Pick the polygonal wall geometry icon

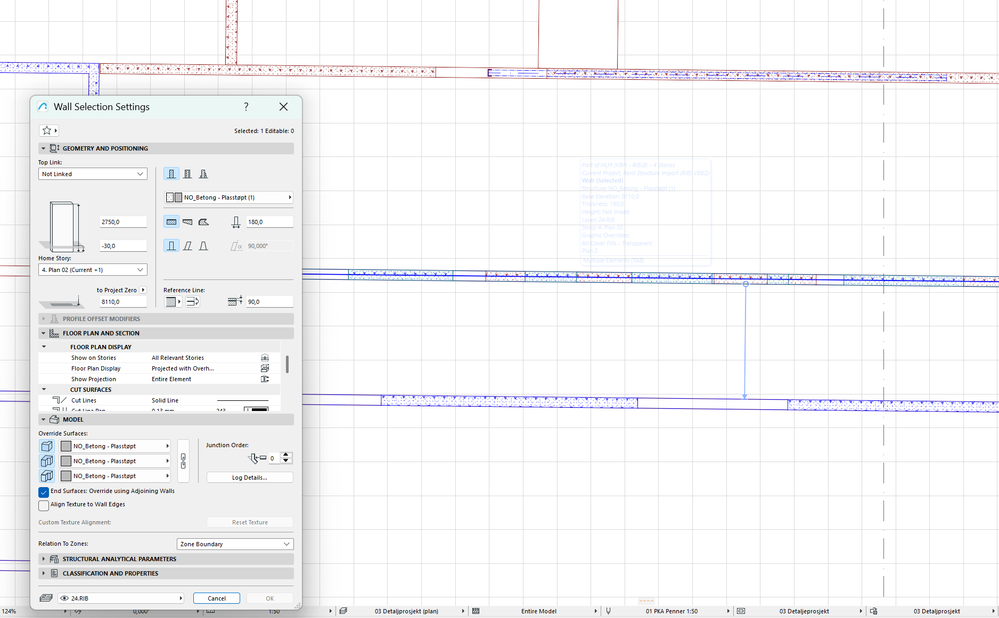203,222
